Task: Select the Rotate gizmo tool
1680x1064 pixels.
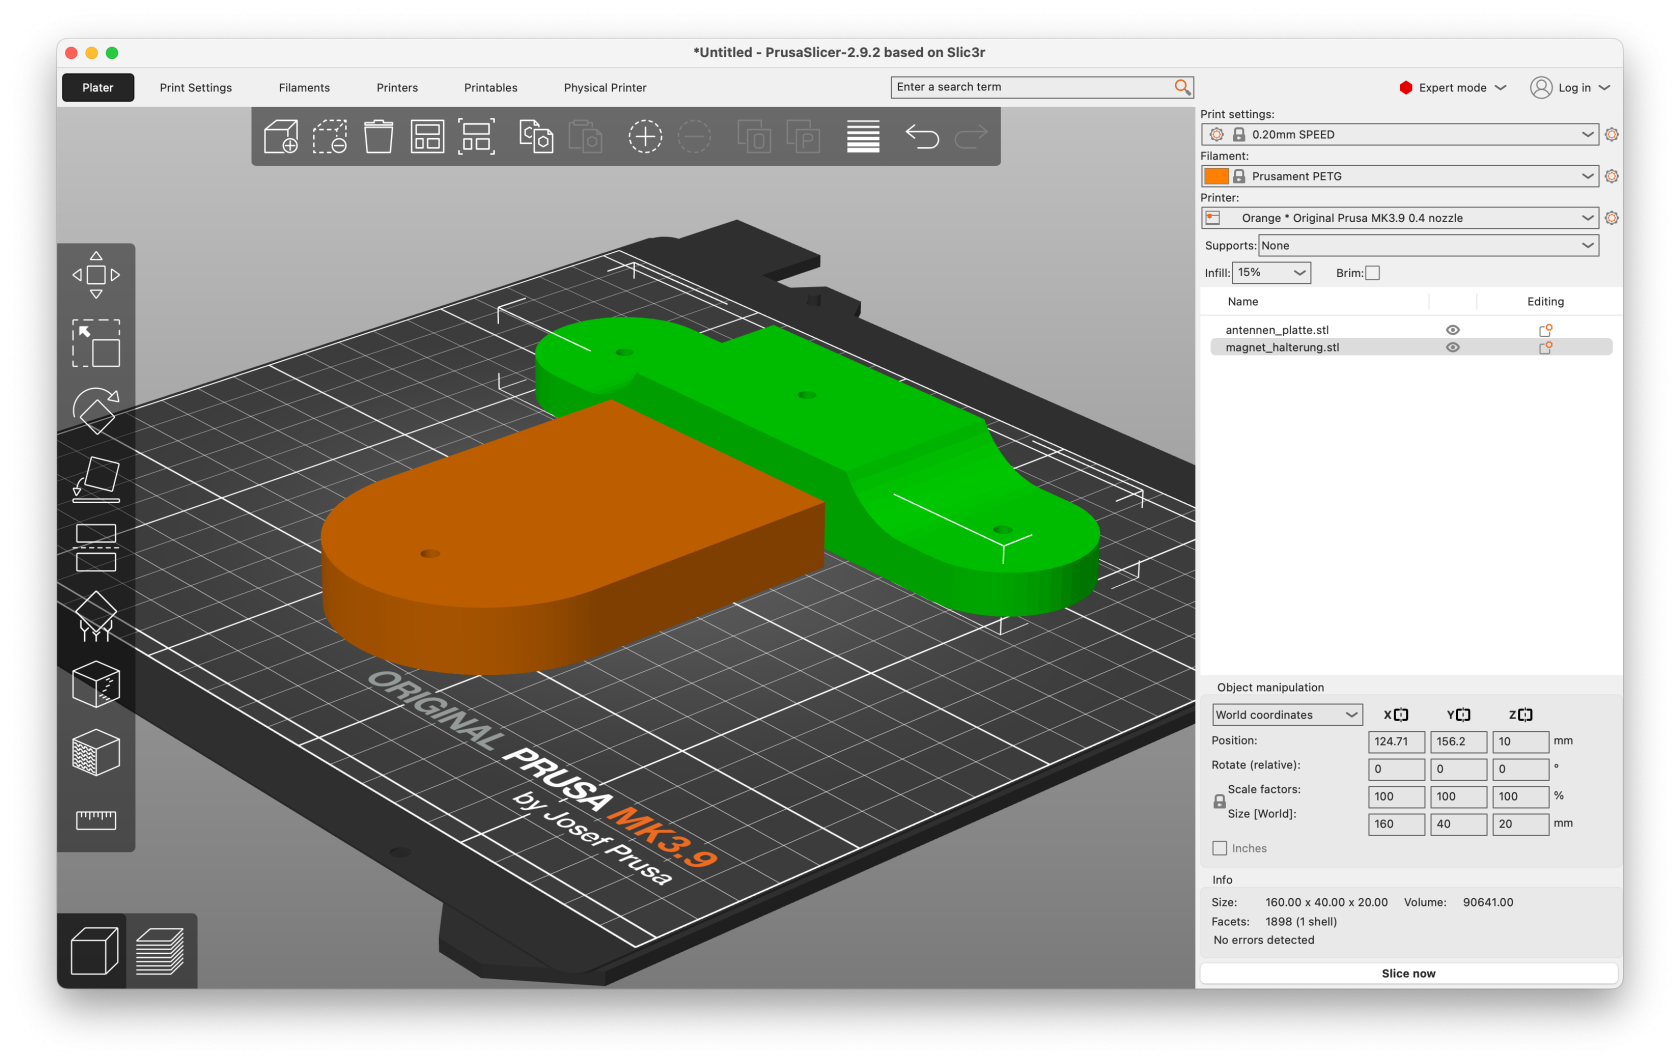Action: click(x=96, y=410)
